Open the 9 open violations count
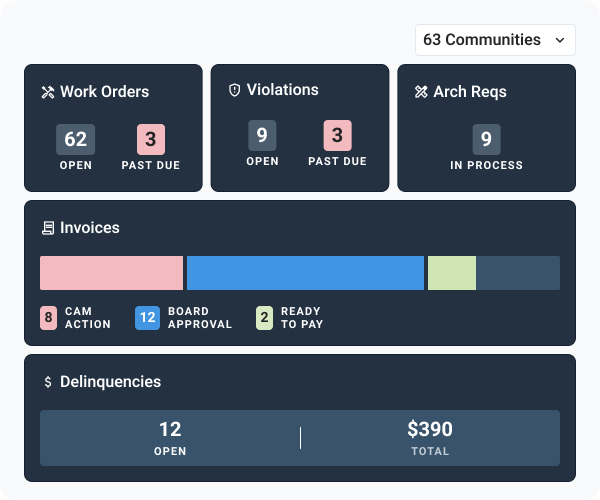 click(262, 135)
